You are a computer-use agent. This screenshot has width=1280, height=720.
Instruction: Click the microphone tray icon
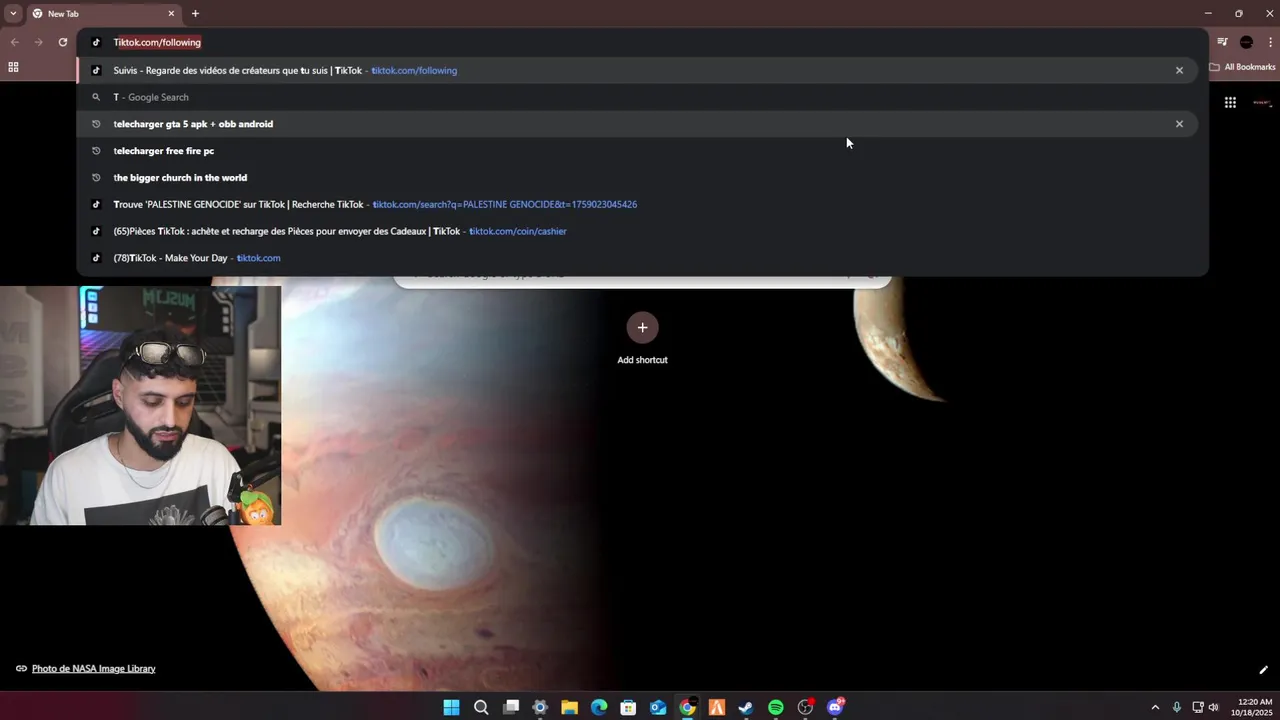pyautogui.click(x=1176, y=707)
